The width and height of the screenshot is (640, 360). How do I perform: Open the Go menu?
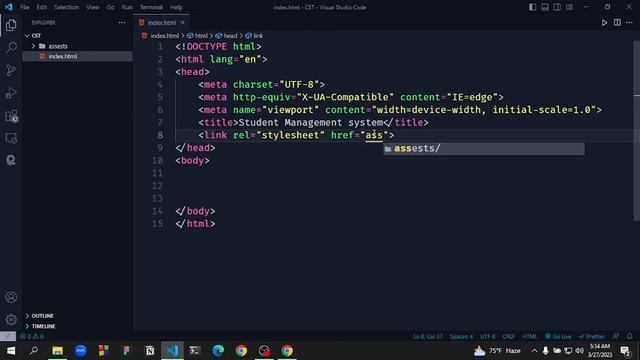coord(110,7)
